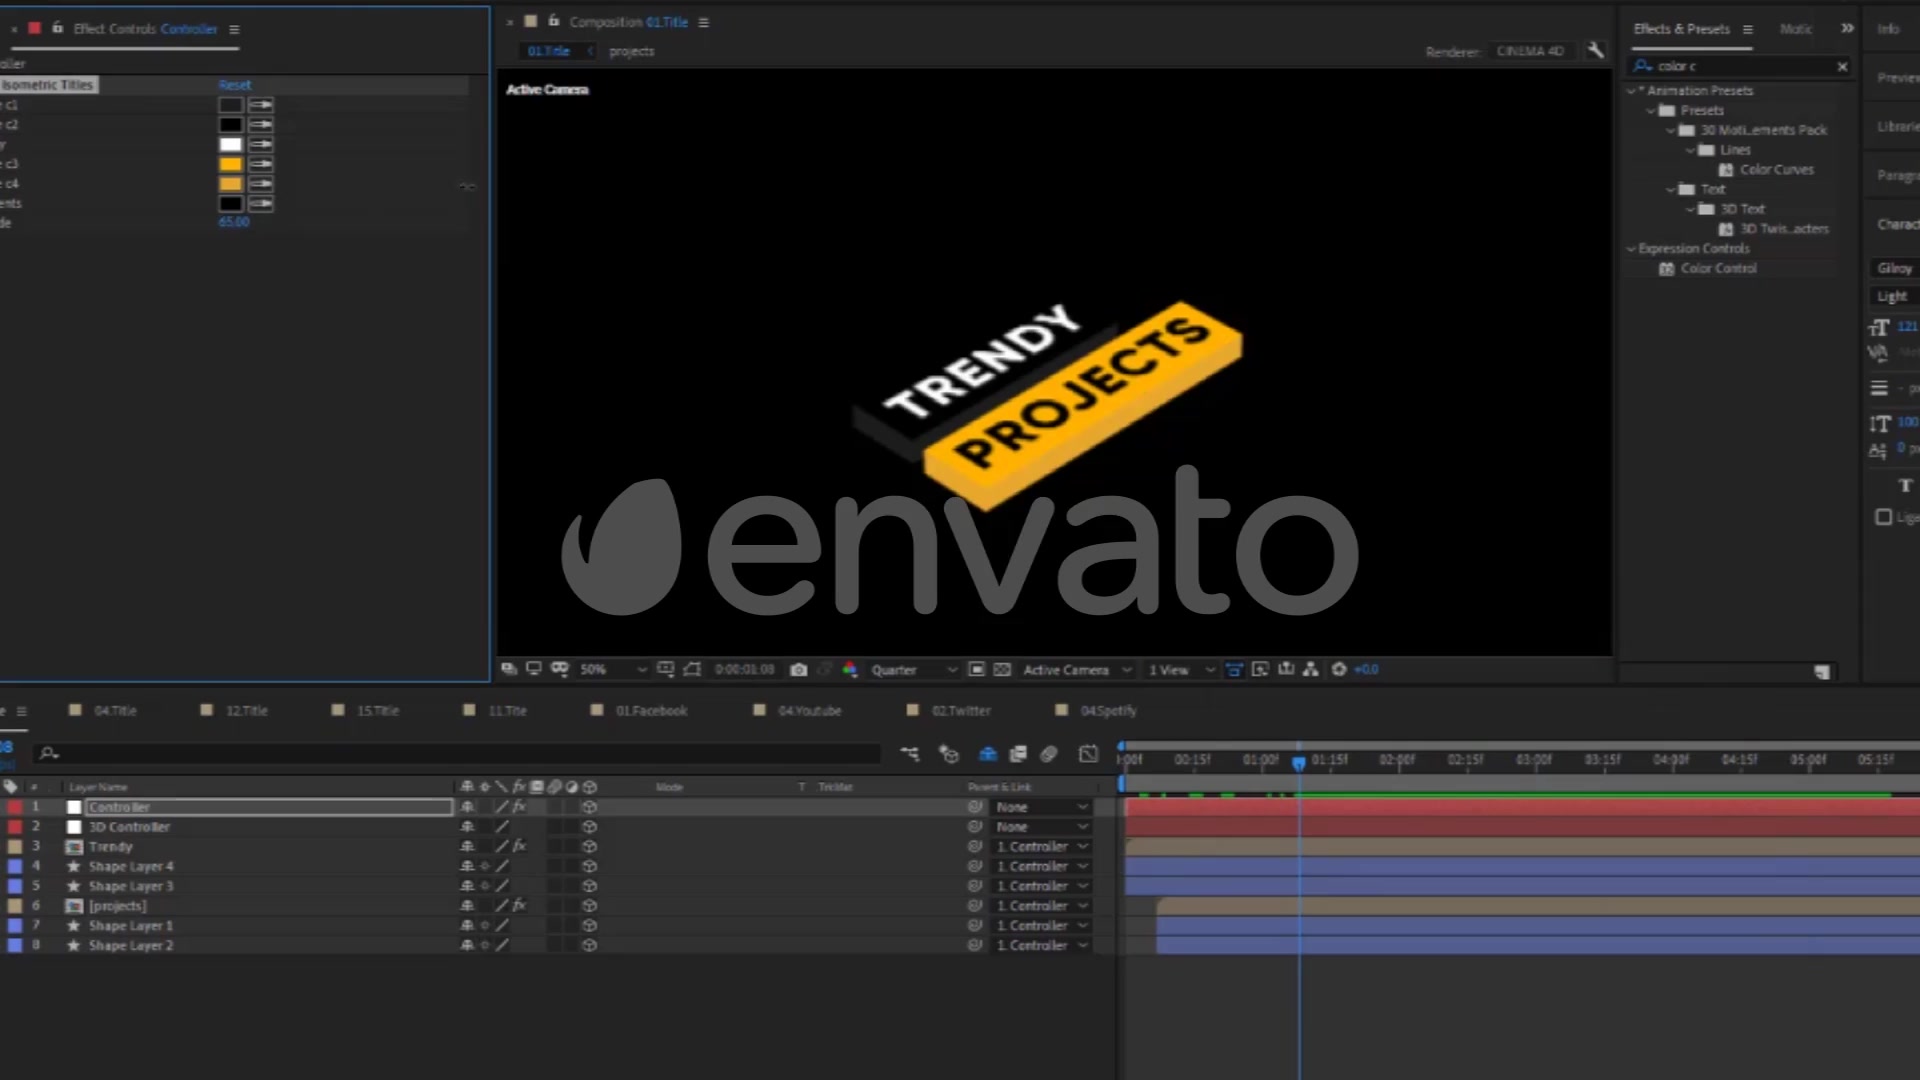Click the renderer wrench options icon
Viewport: 1920px width, 1080px height.
click(1596, 50)
